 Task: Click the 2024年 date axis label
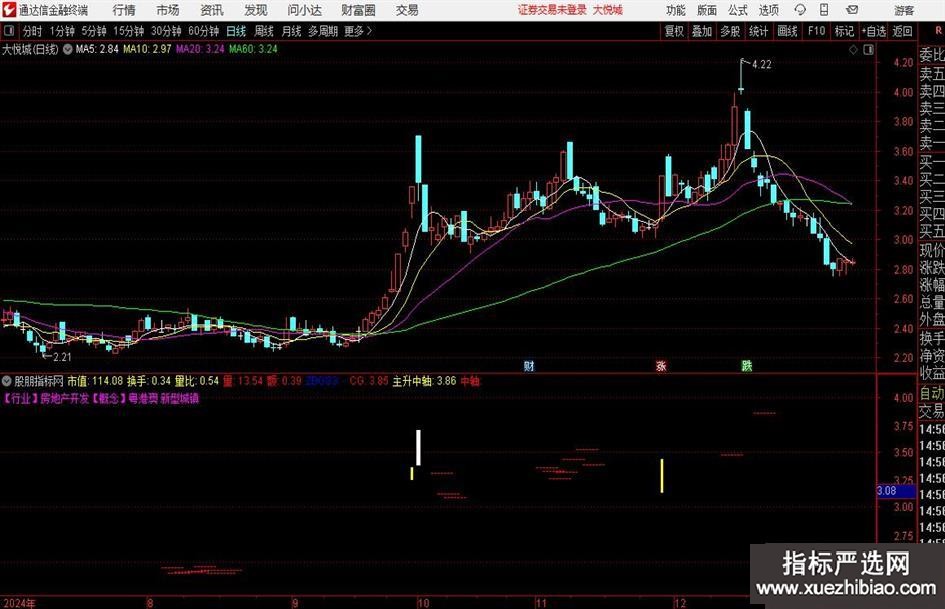click(x=19, y=603)
